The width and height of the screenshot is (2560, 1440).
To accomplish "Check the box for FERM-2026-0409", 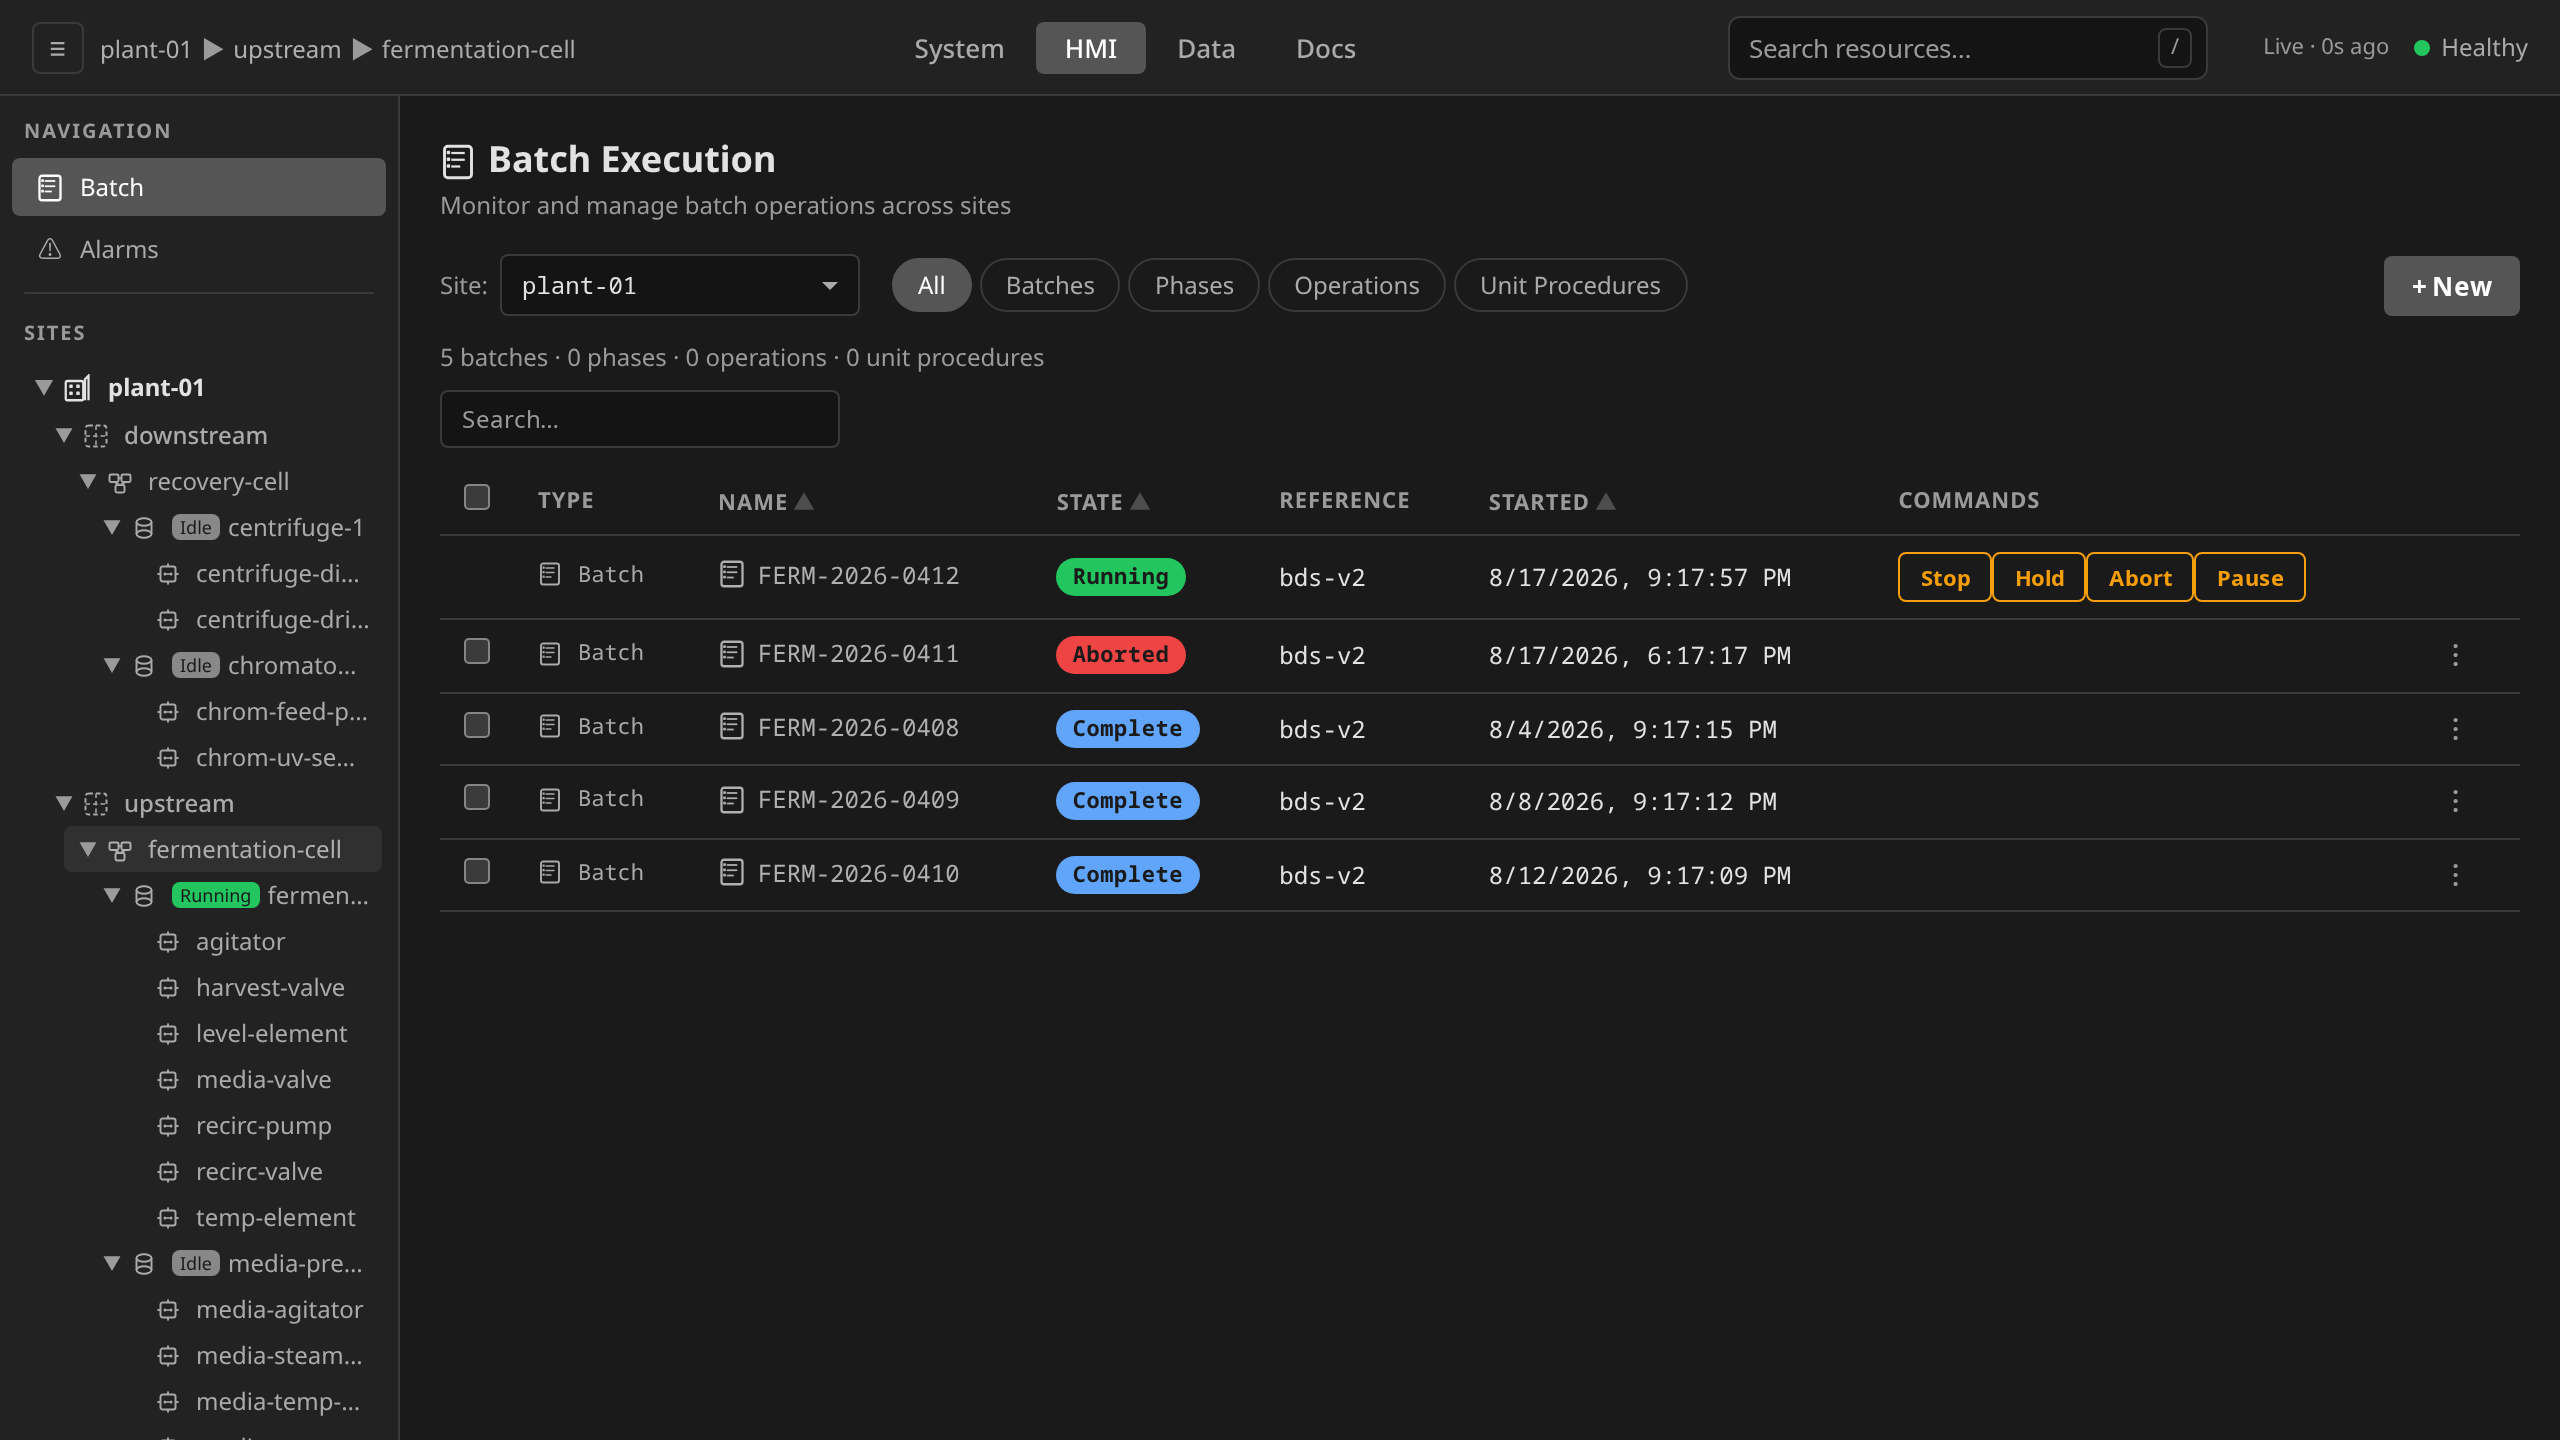I will 477,797.
